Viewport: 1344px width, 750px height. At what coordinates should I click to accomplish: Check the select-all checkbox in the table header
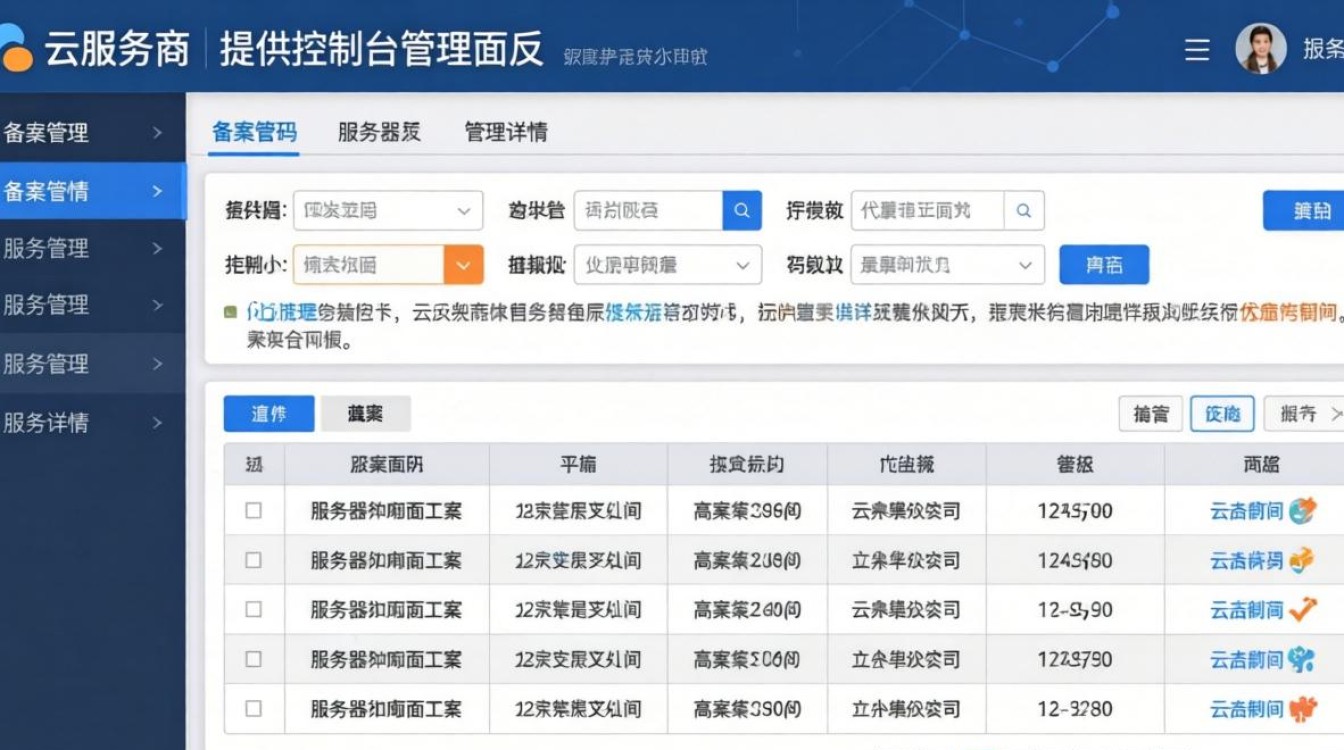coord(253,464)
